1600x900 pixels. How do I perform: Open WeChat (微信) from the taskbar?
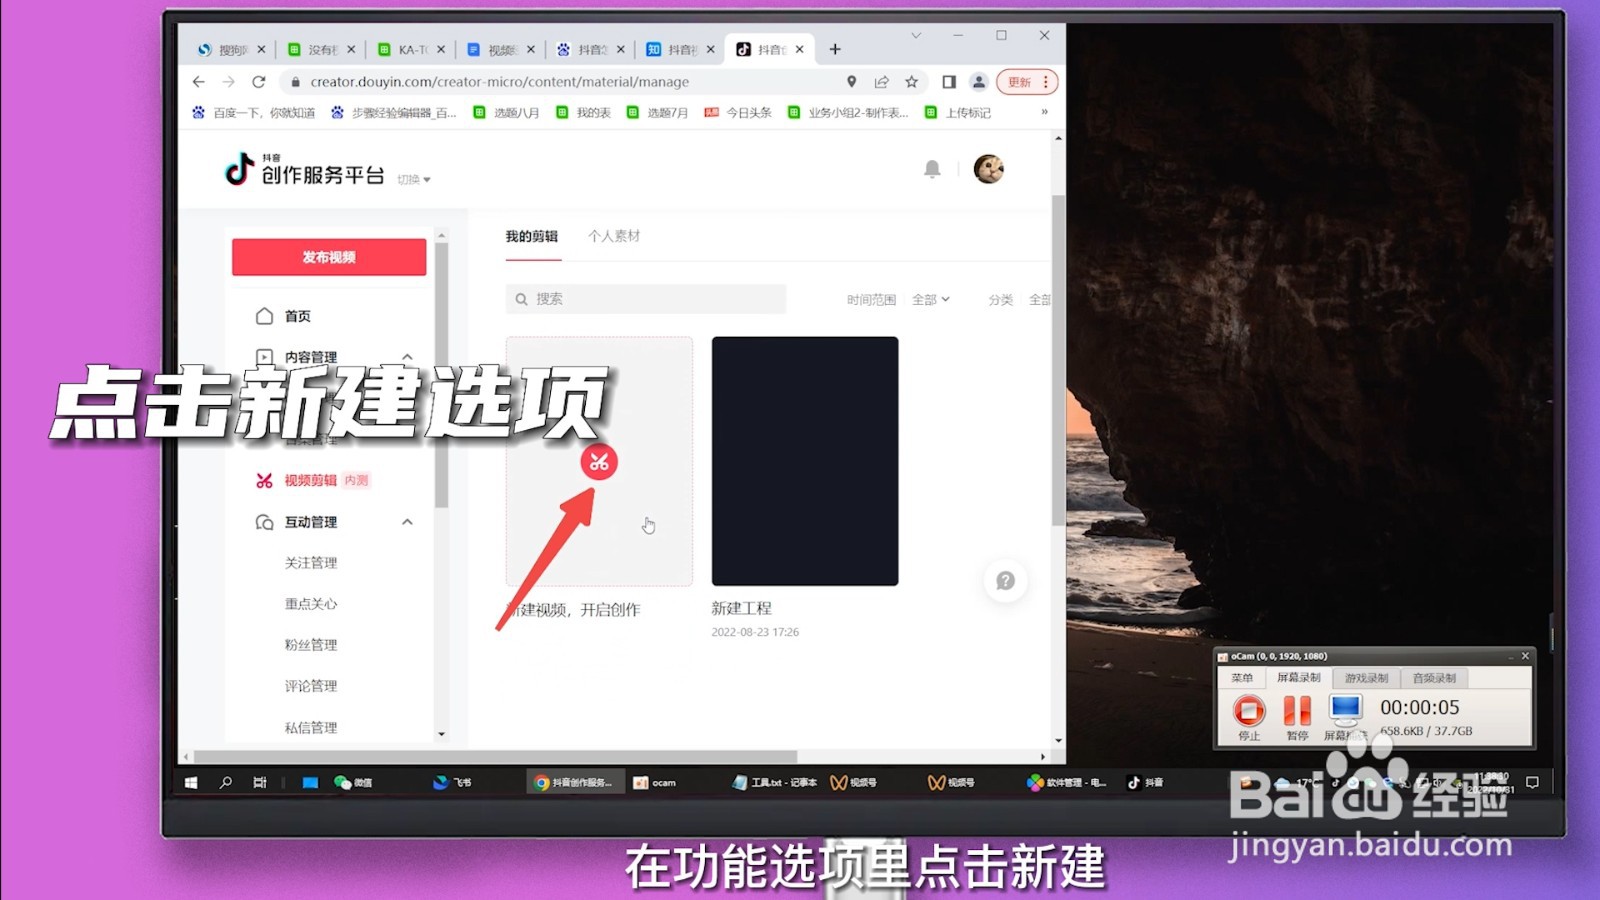(x=353, y=783)
